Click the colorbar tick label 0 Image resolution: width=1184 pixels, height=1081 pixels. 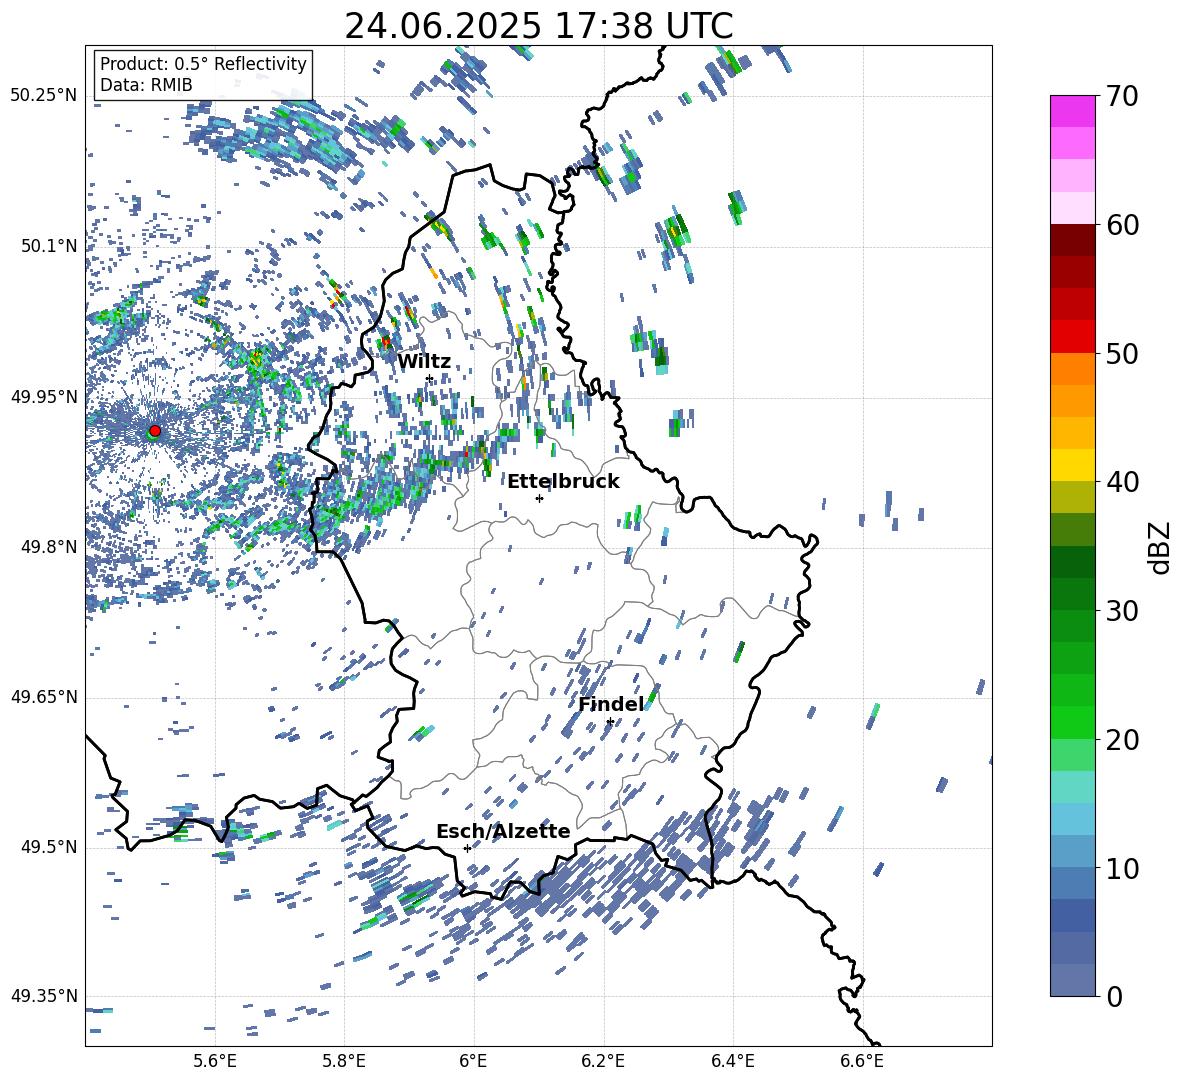click(1114, 996)
